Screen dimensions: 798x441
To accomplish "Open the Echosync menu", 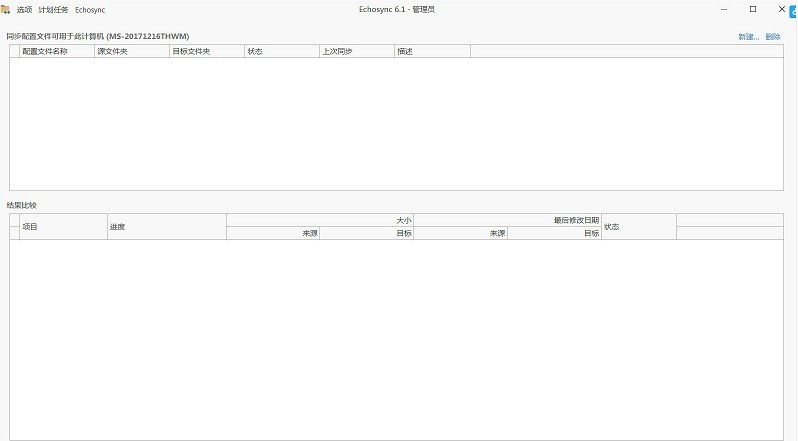I will click(90, 10).
